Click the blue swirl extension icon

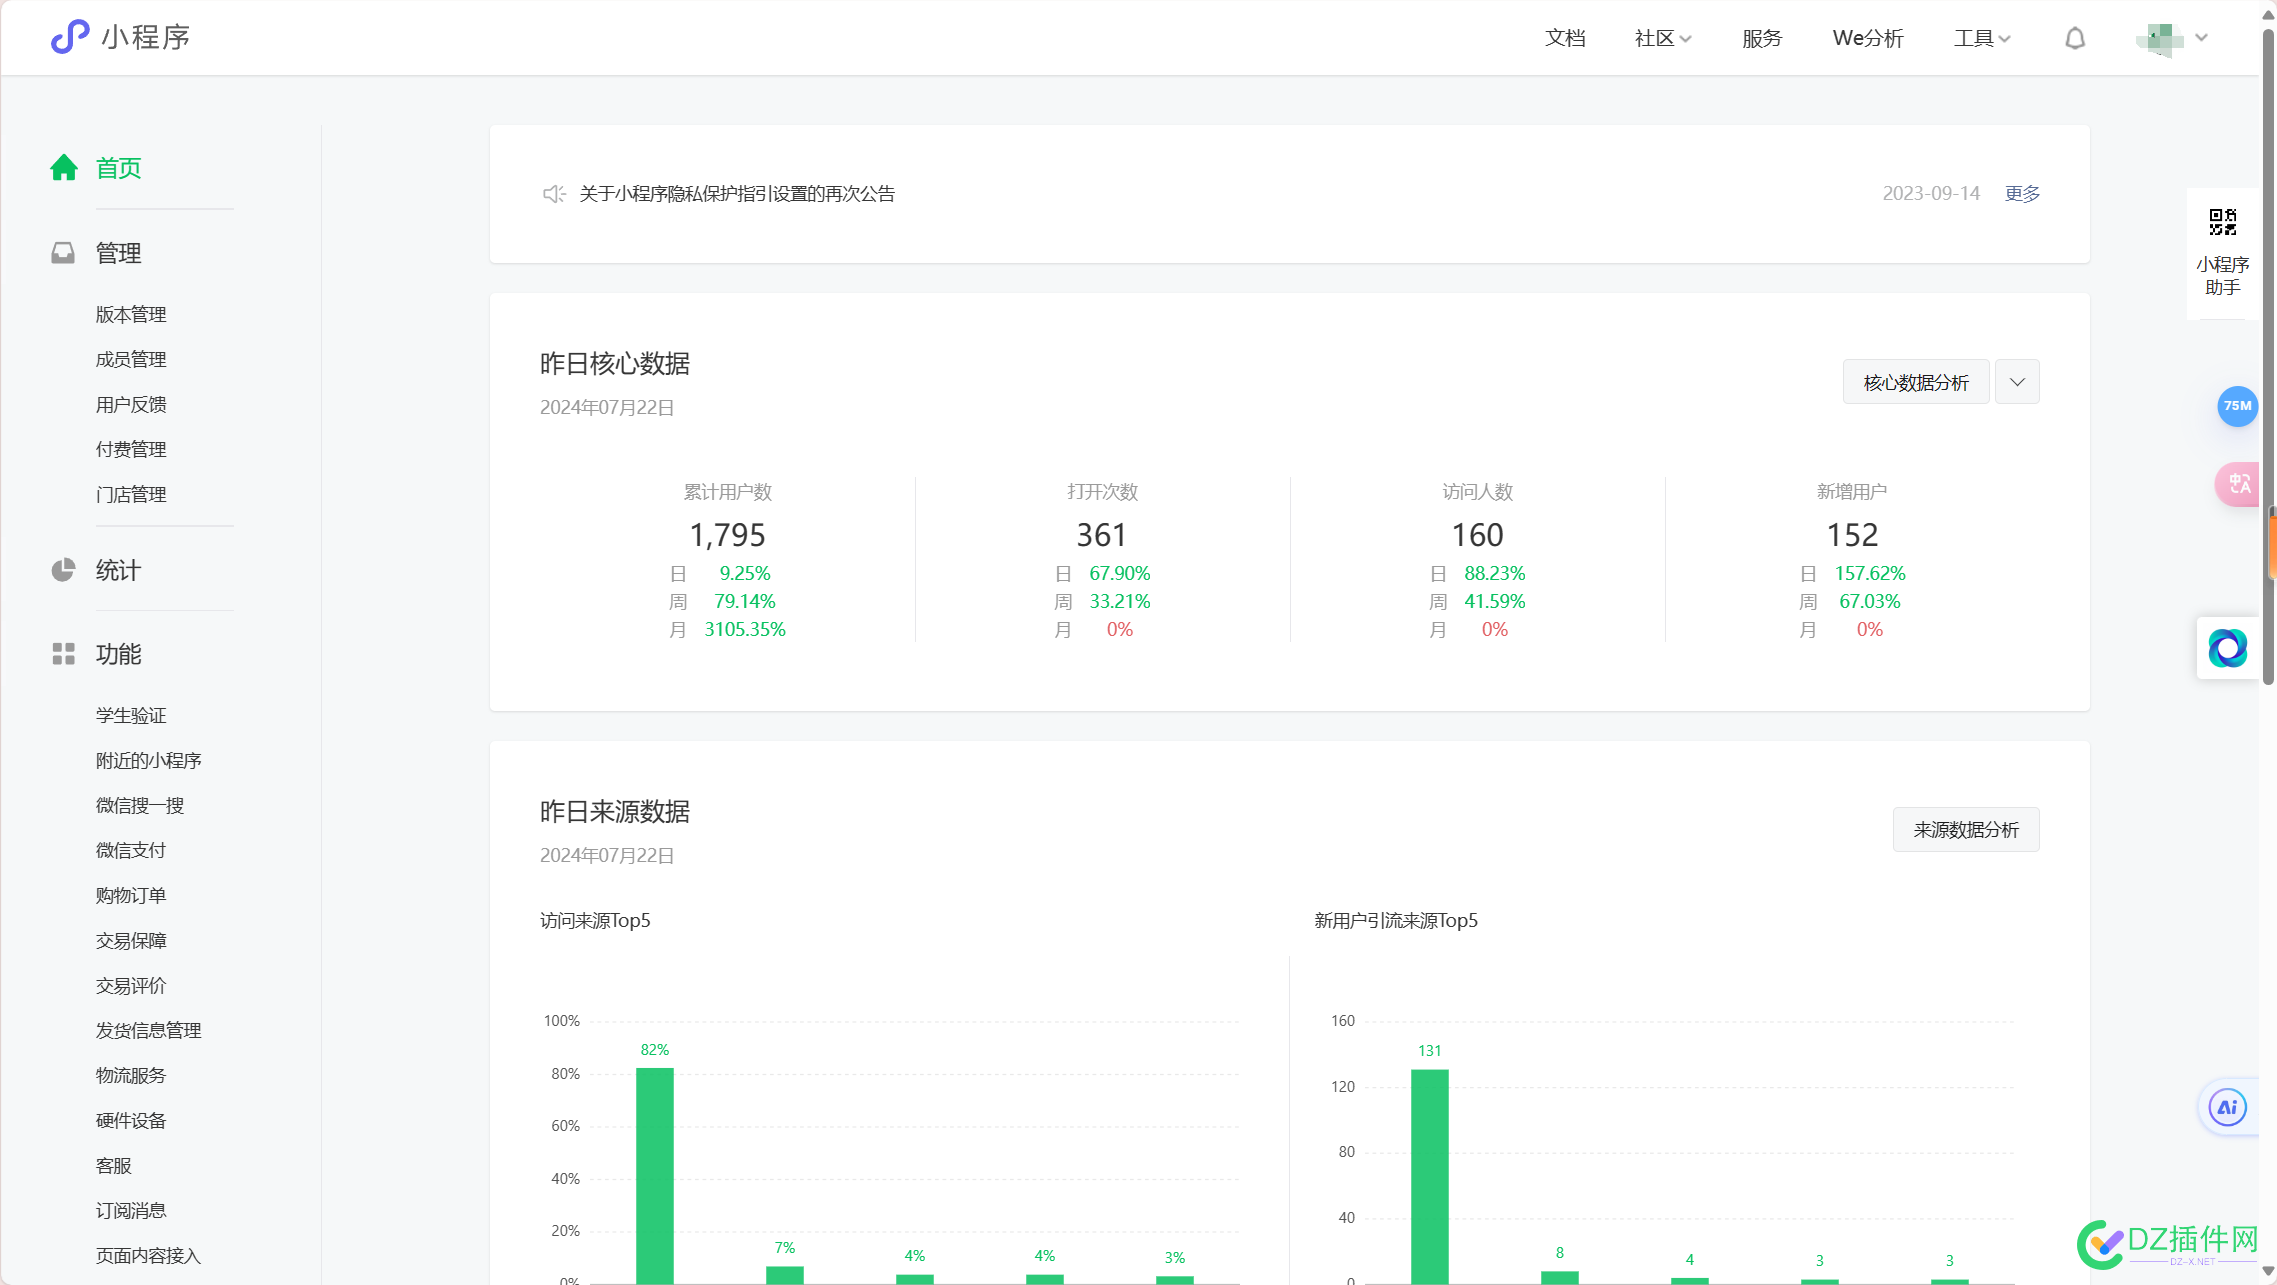(x=2228, y=648)
